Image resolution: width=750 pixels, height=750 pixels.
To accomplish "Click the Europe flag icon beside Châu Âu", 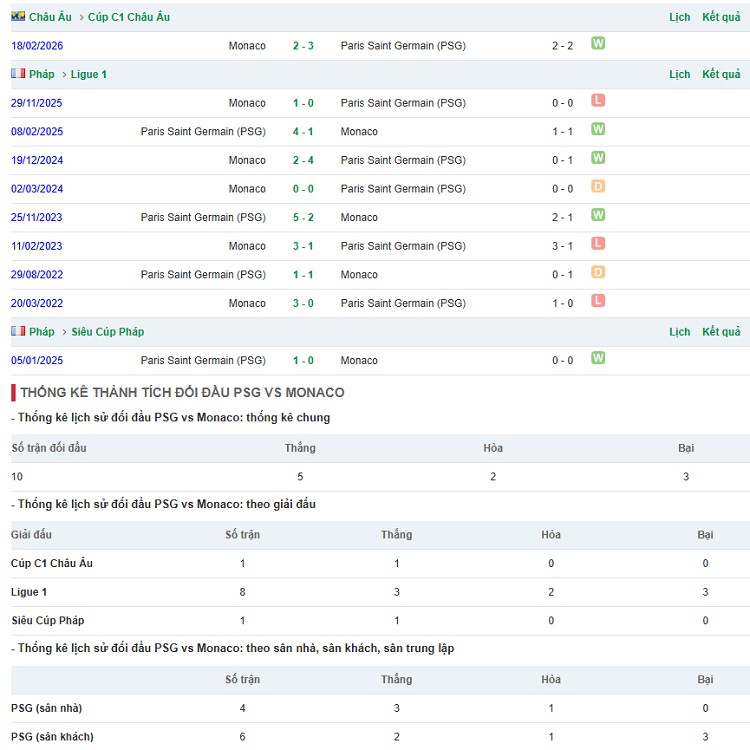I will 18,17.
